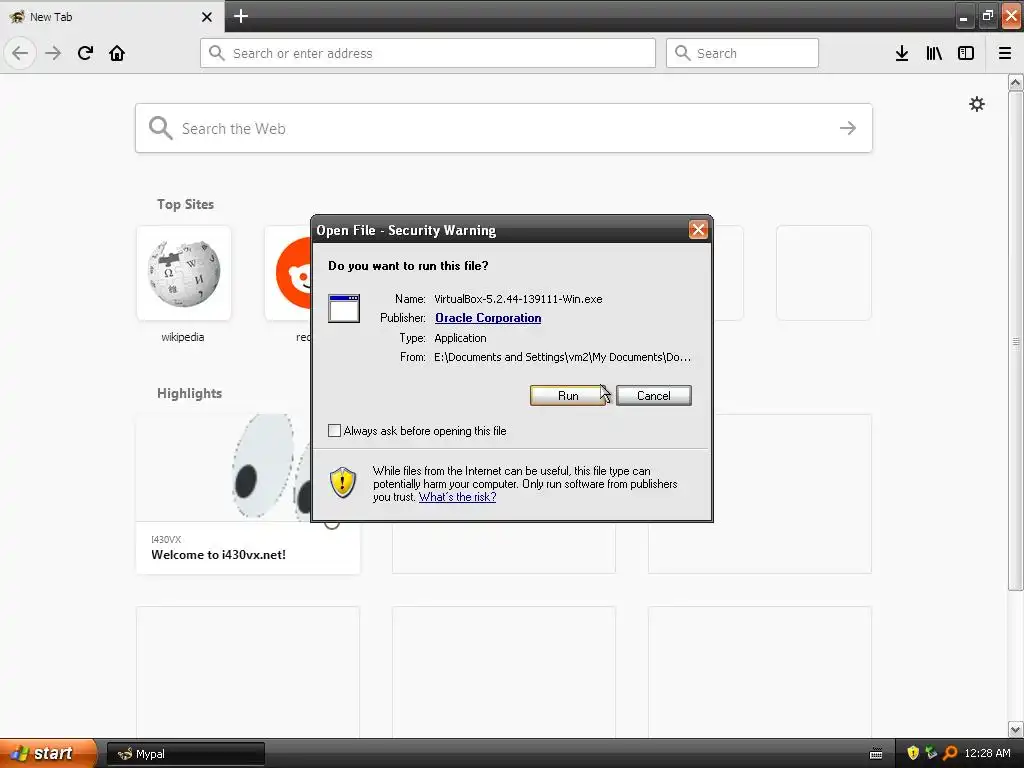Click the application file icon in dialog
This screenshot has height=768, width=1024.
(344, 308)
